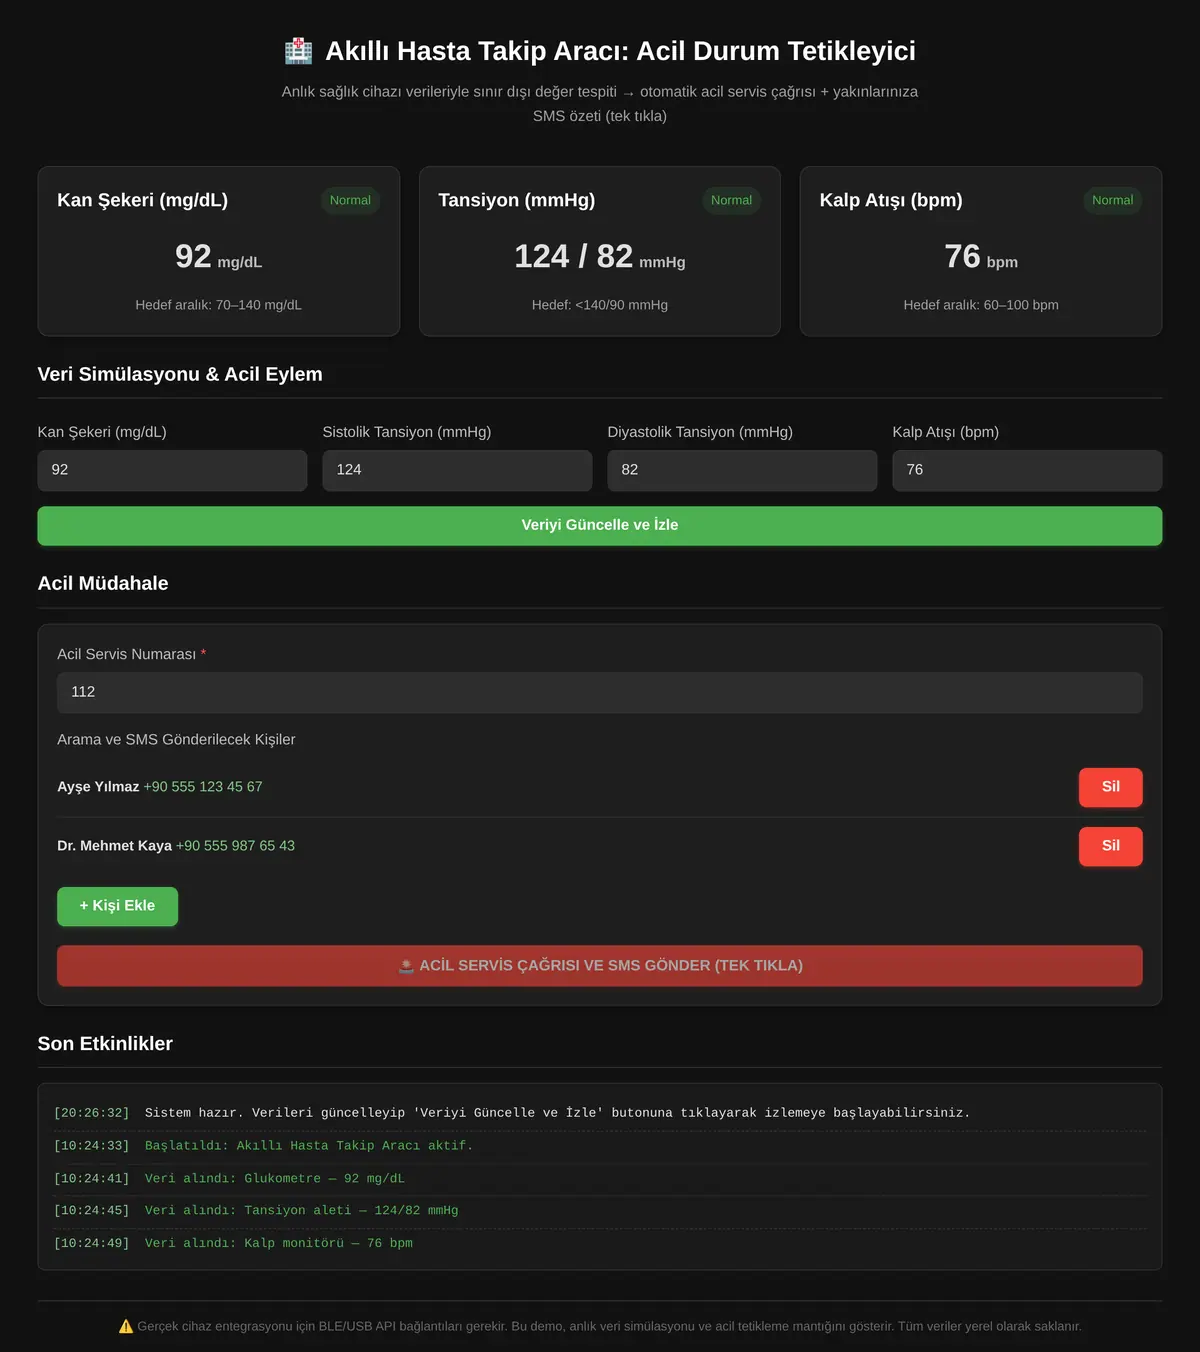Click the Veriyi Güncelle ve İzle button
The width and height of the screenshot is (1200, 1352).
tap(600, 526)
